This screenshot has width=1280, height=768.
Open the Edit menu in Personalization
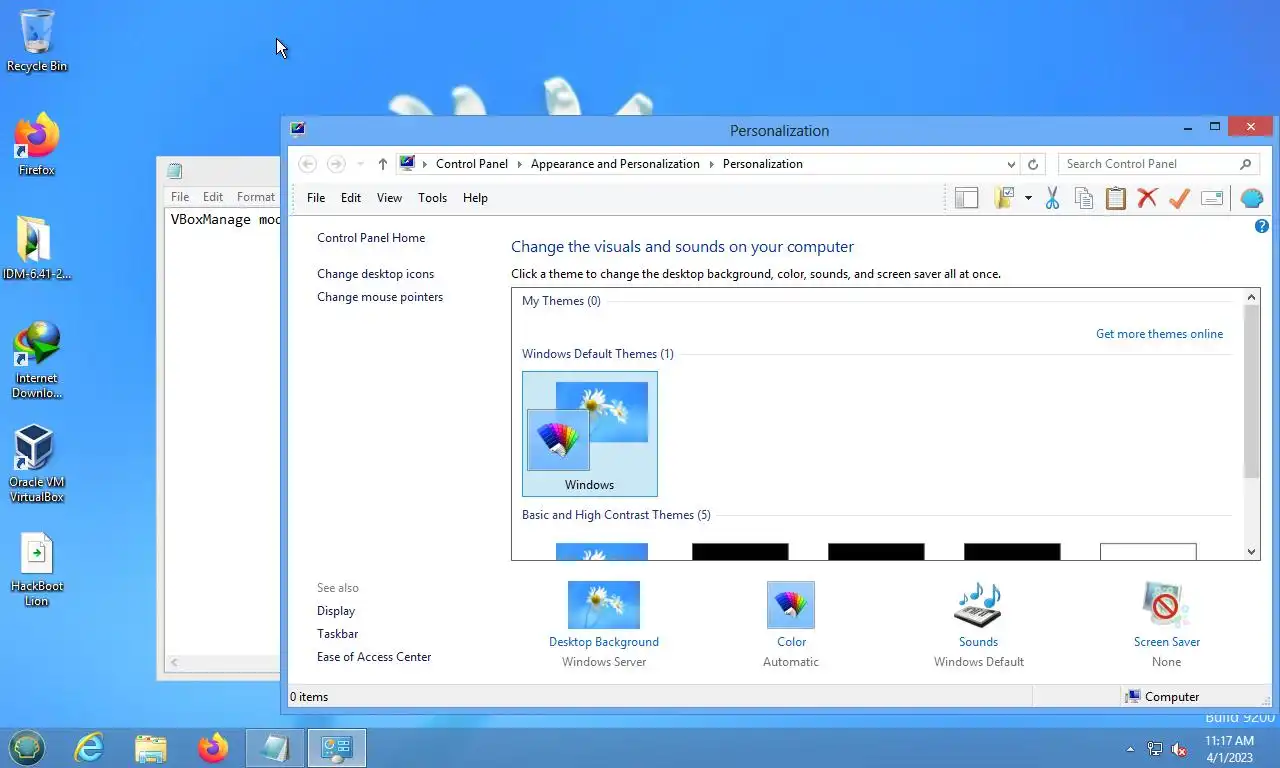[x=351, y=198]
